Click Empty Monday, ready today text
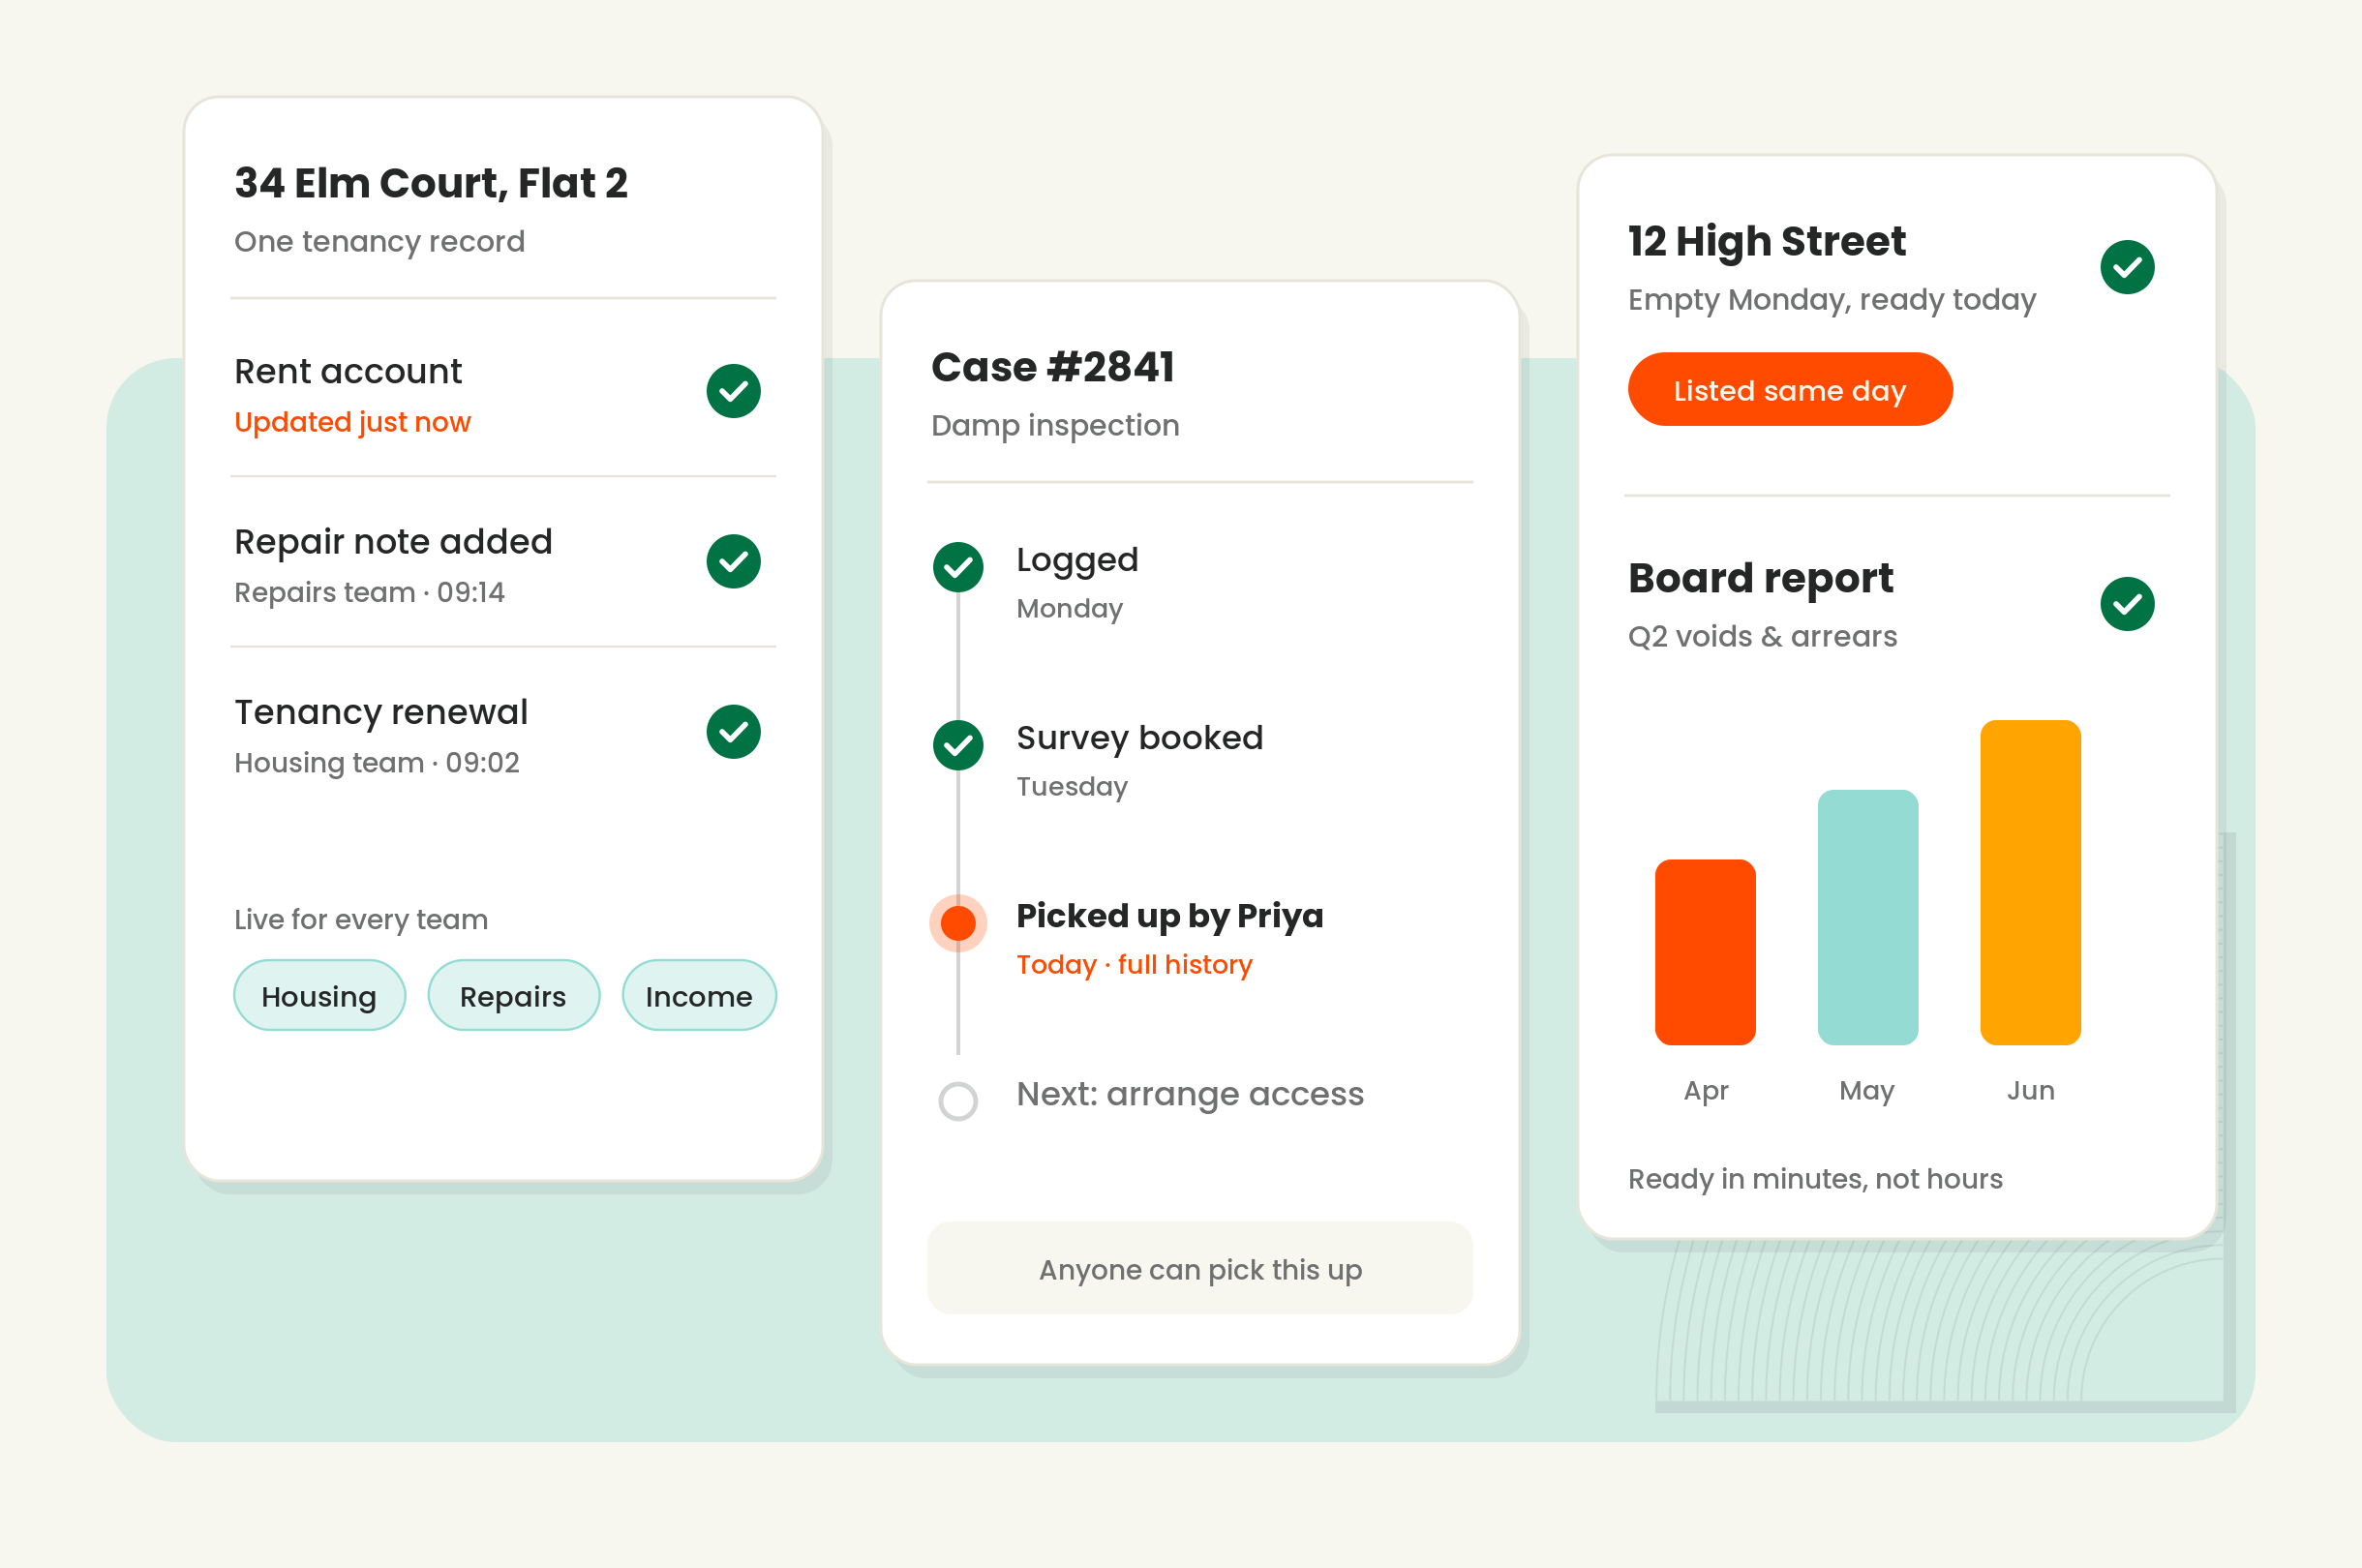This screenshot has height=1568, width=2362. coord(1832,299)
